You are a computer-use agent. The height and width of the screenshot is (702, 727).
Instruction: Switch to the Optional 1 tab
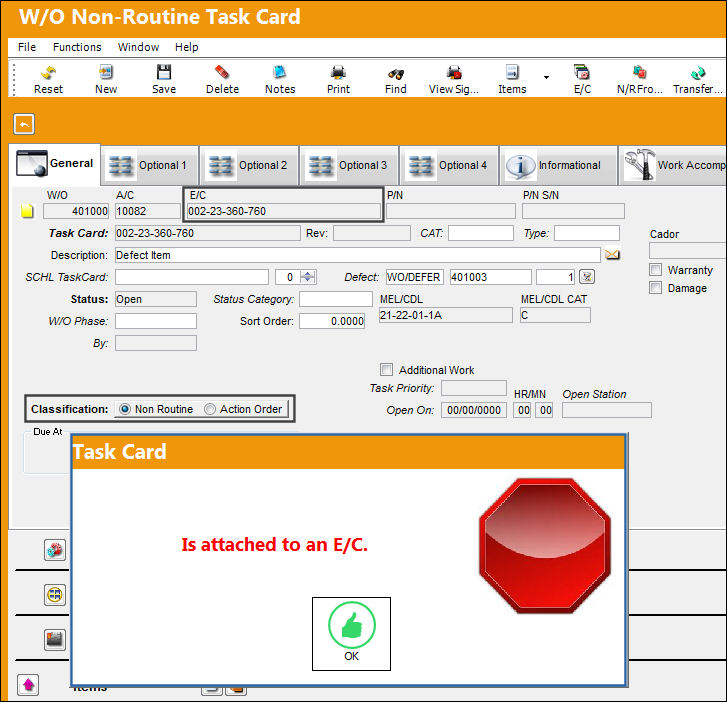pyautogui.click(x=149, y=166)
